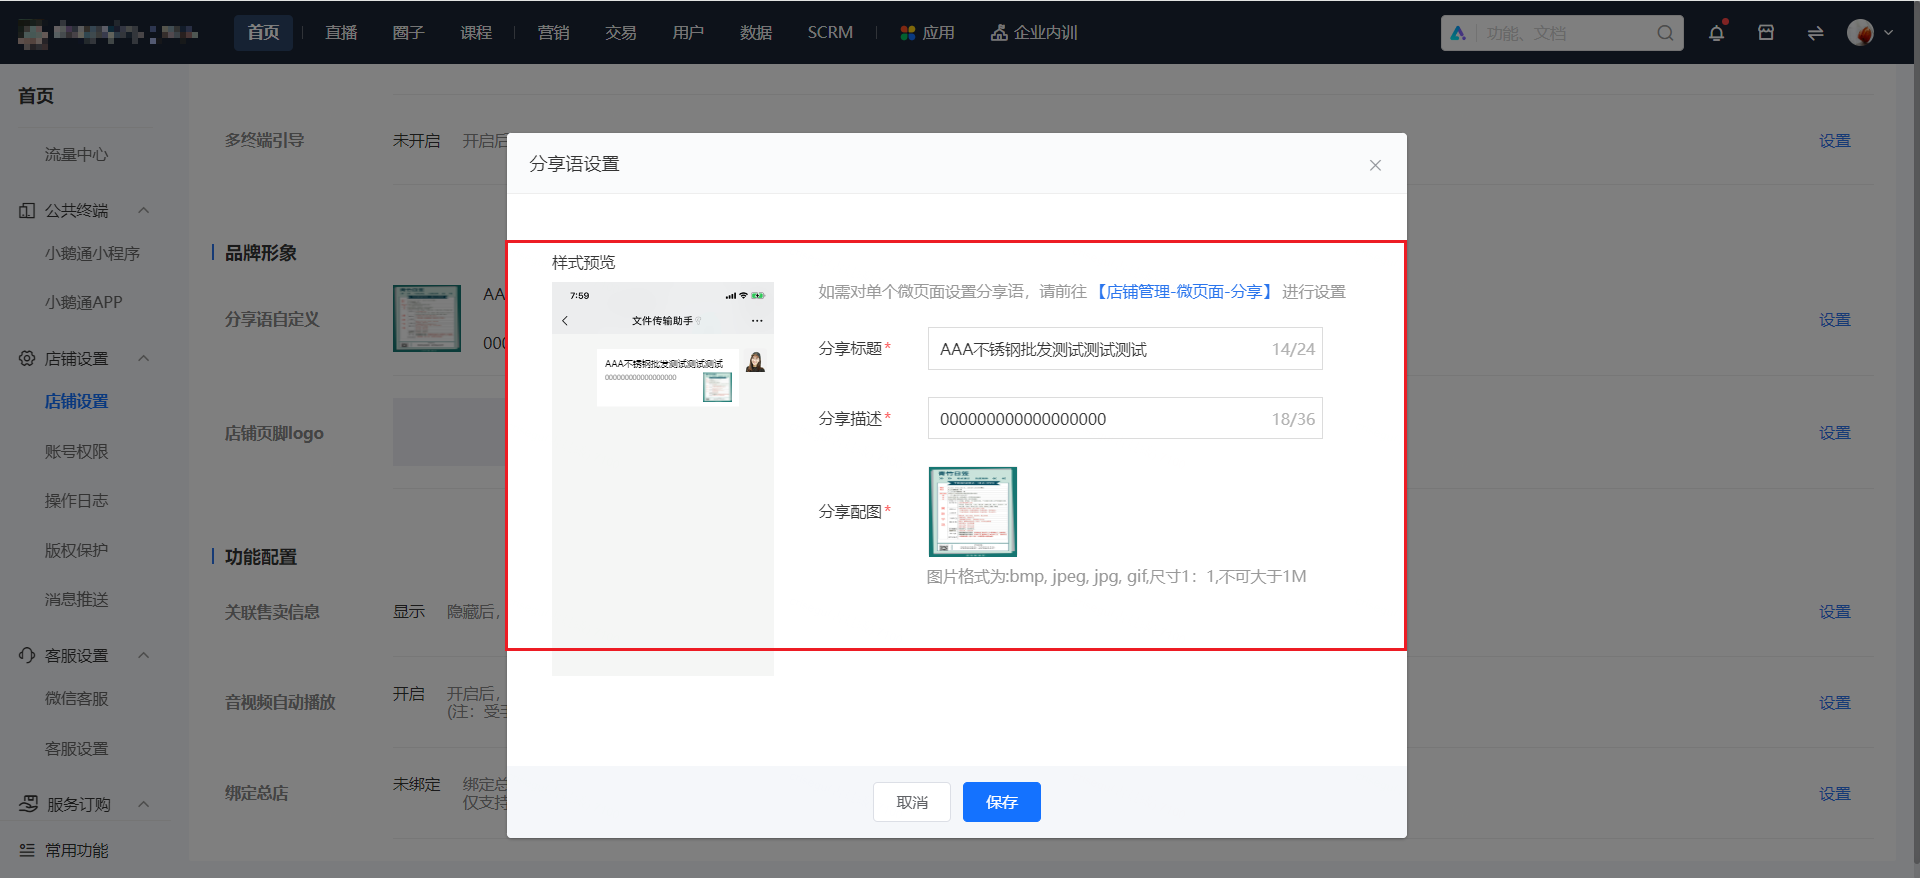Open 小鹅通APP in the sidebar

83,302
